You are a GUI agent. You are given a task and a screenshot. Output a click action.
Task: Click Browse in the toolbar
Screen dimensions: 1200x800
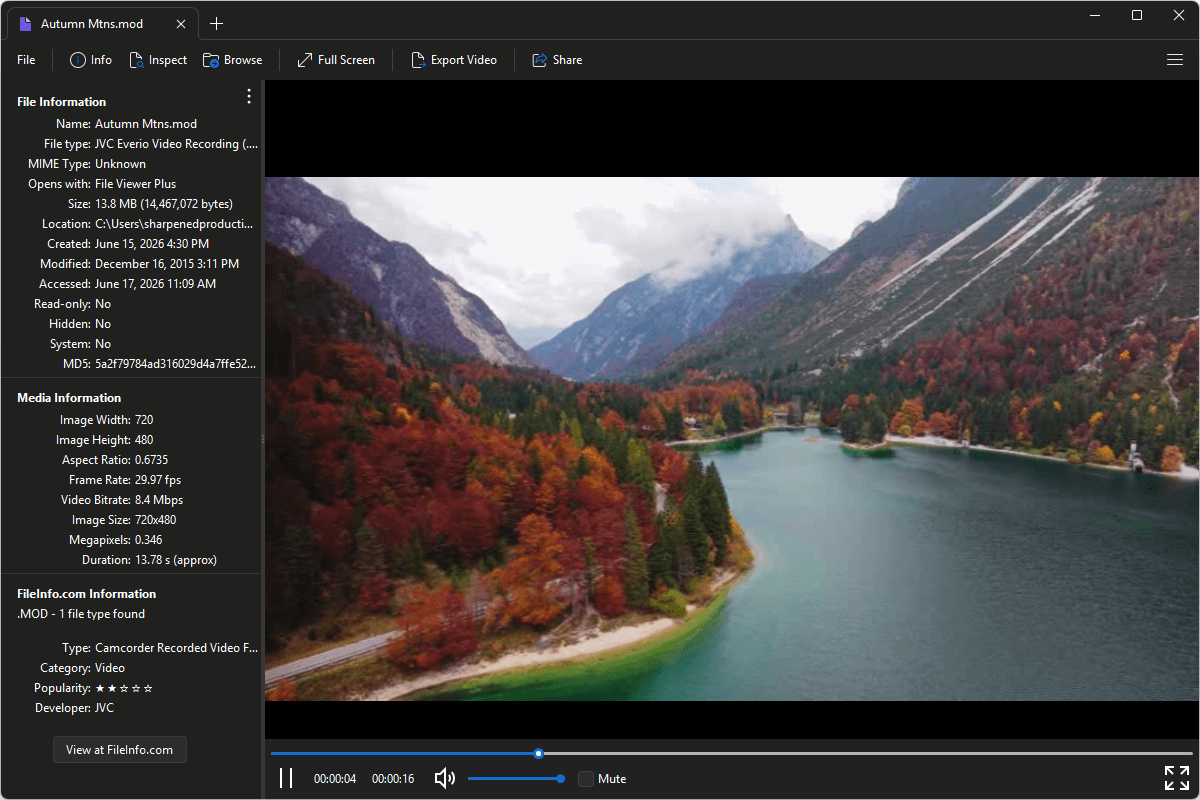pos(232,60)
